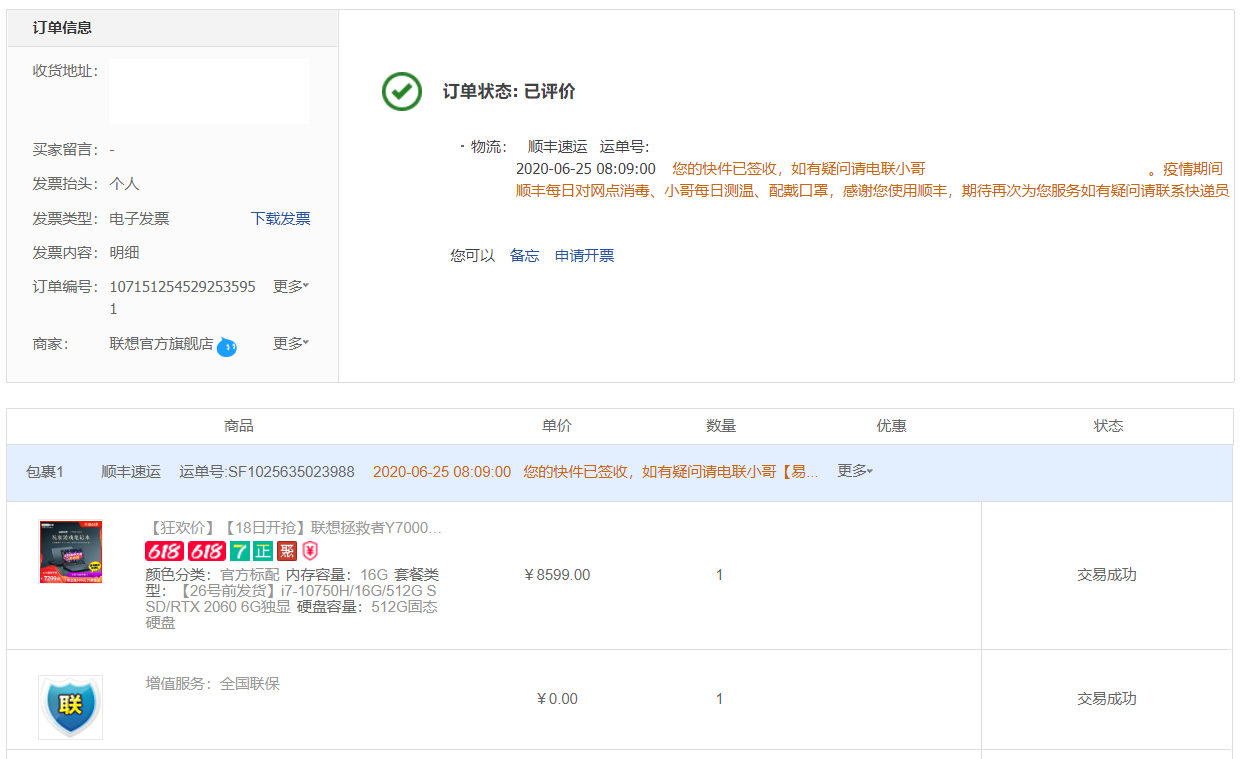Click the 订单信息 panel heading
The image size is (1242, 759).
62,27
